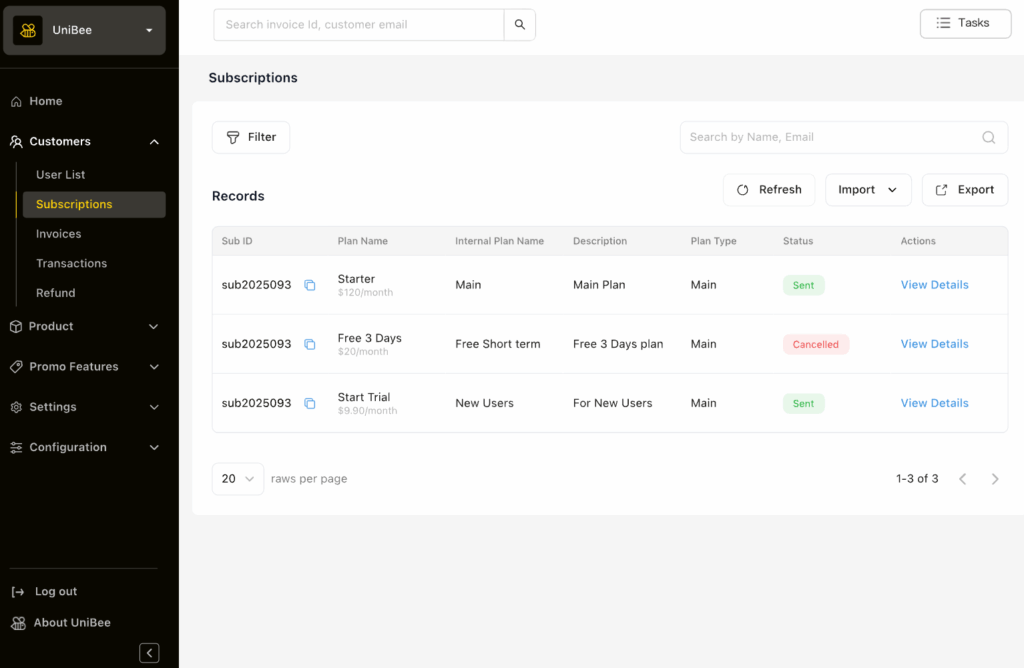Screen dimensions: 1024x668
Task: Copy the Starter subscription ID
Action: click(x=310, y=285)
